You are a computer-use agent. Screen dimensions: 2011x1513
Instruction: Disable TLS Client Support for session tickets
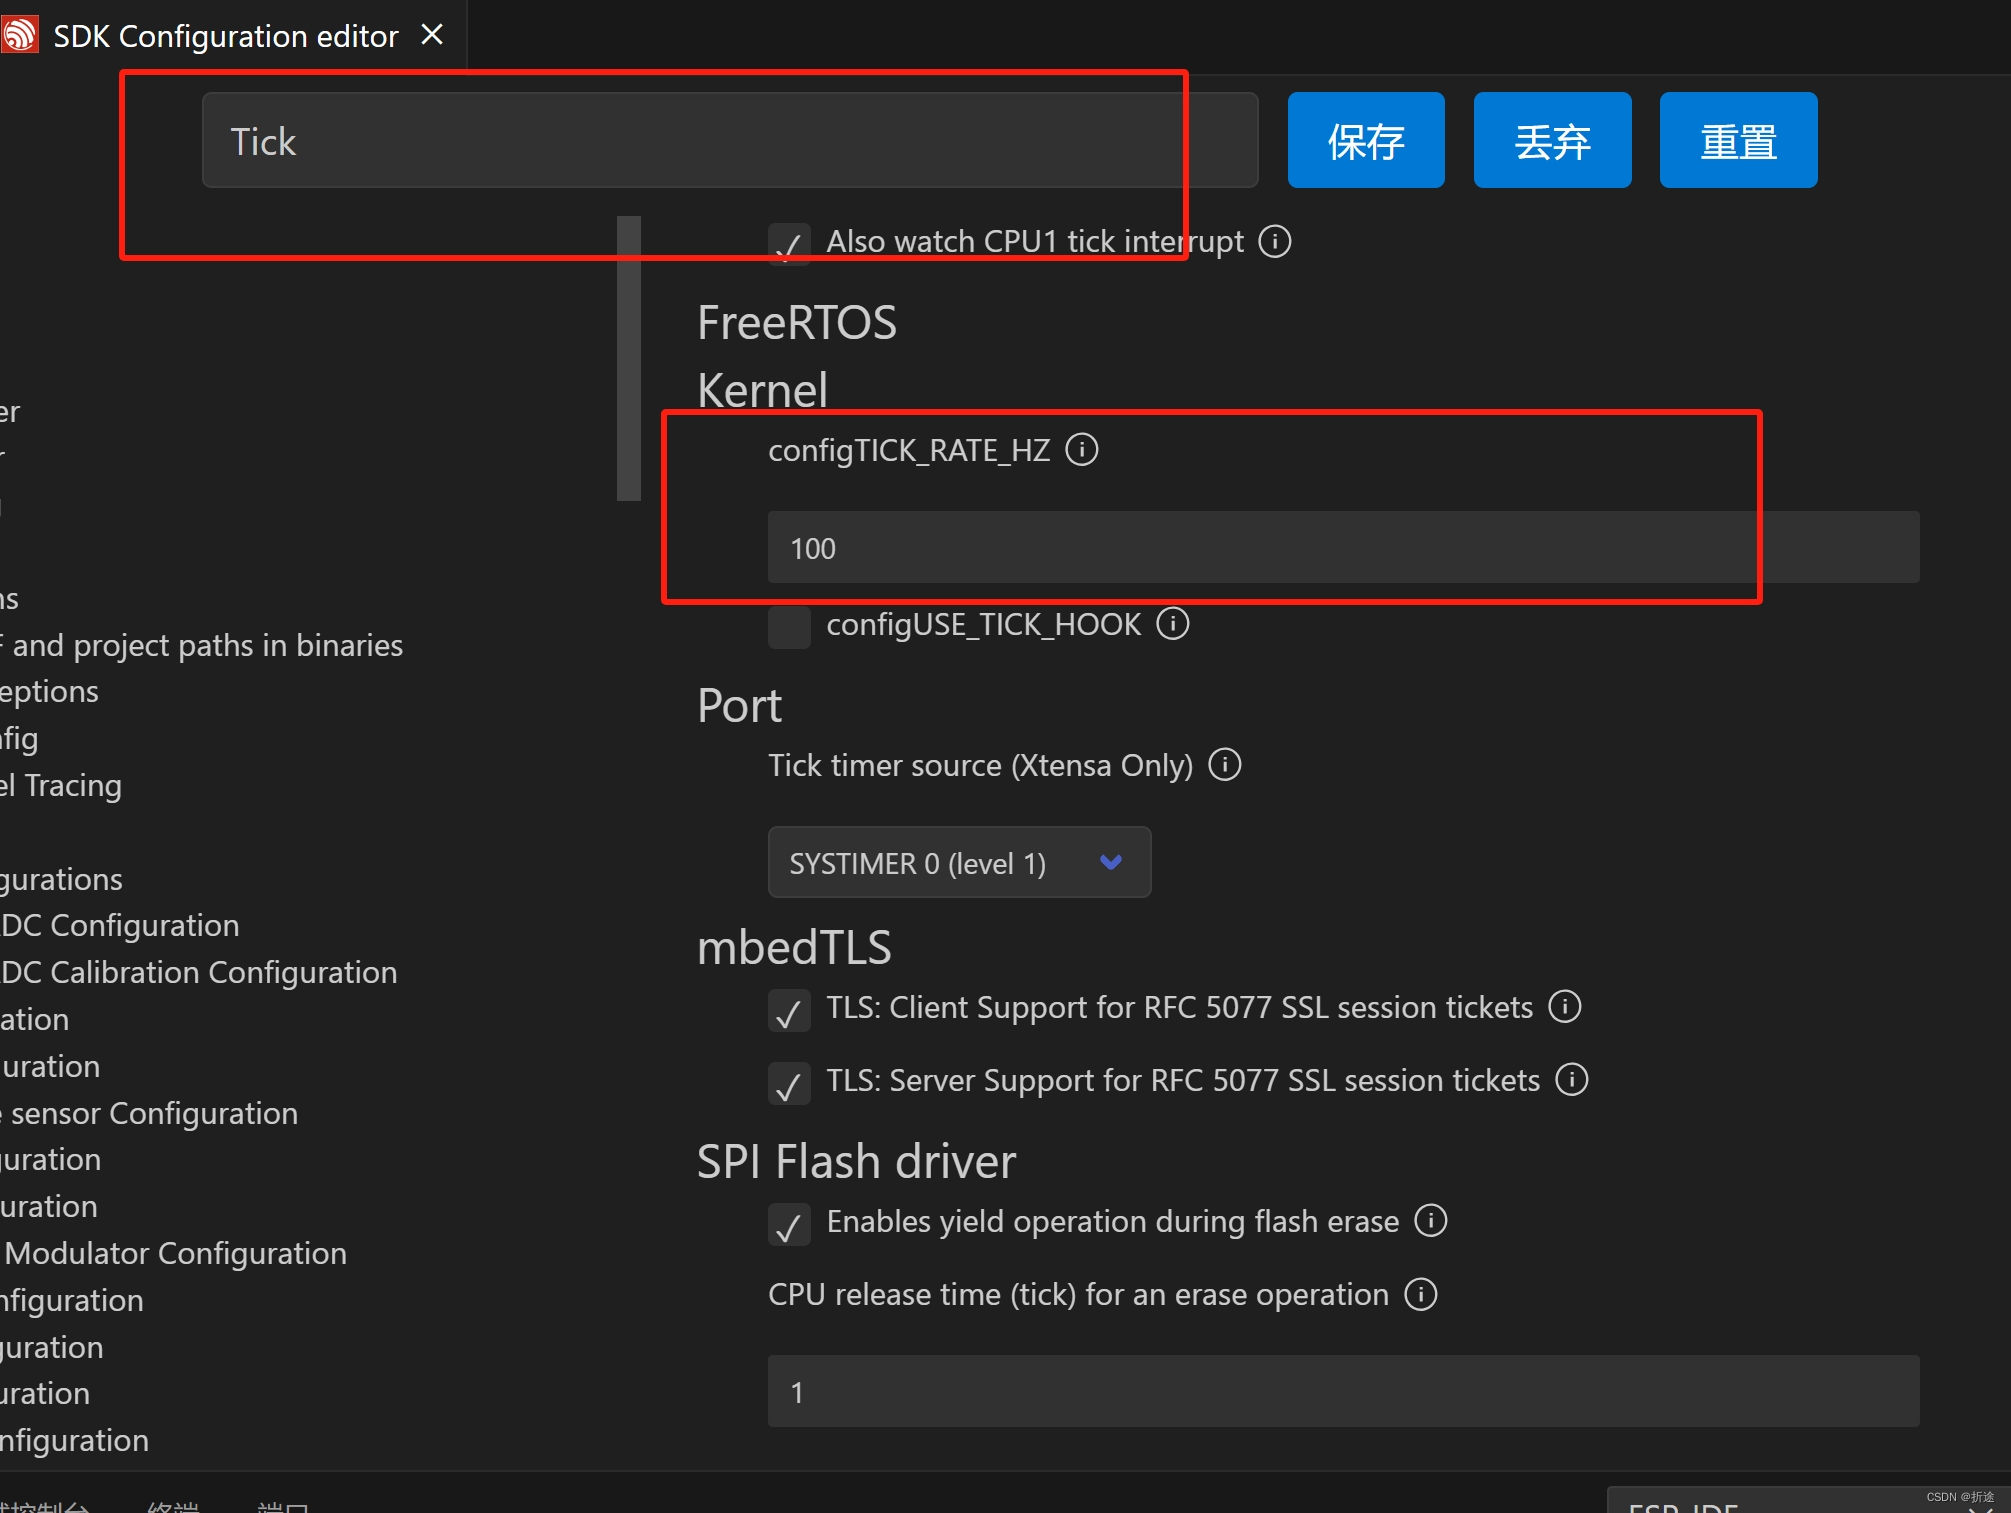click(x=789, y=1011)
